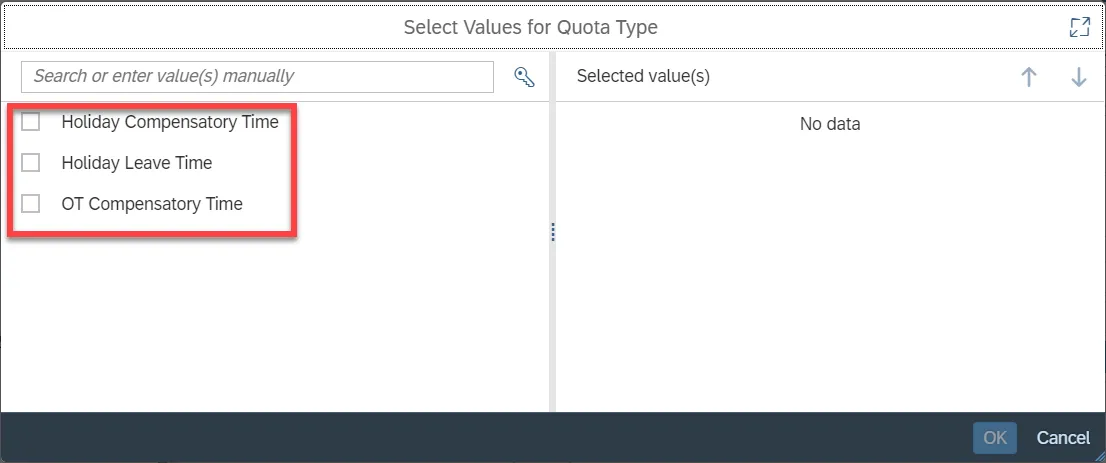Click the Selected value(s) header
Image resolution: width=1106 pixels, height=463 pixels.
[643, 76]
